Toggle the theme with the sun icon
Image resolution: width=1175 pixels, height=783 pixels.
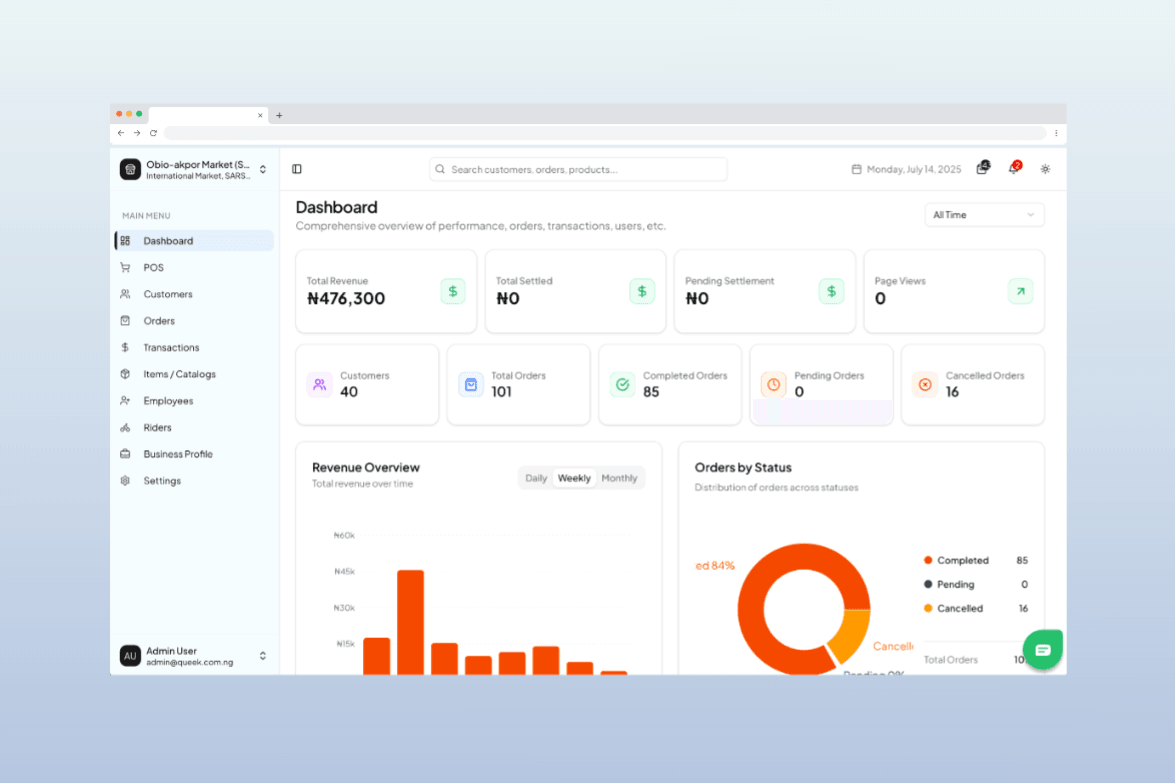[x=1045, y=169]
